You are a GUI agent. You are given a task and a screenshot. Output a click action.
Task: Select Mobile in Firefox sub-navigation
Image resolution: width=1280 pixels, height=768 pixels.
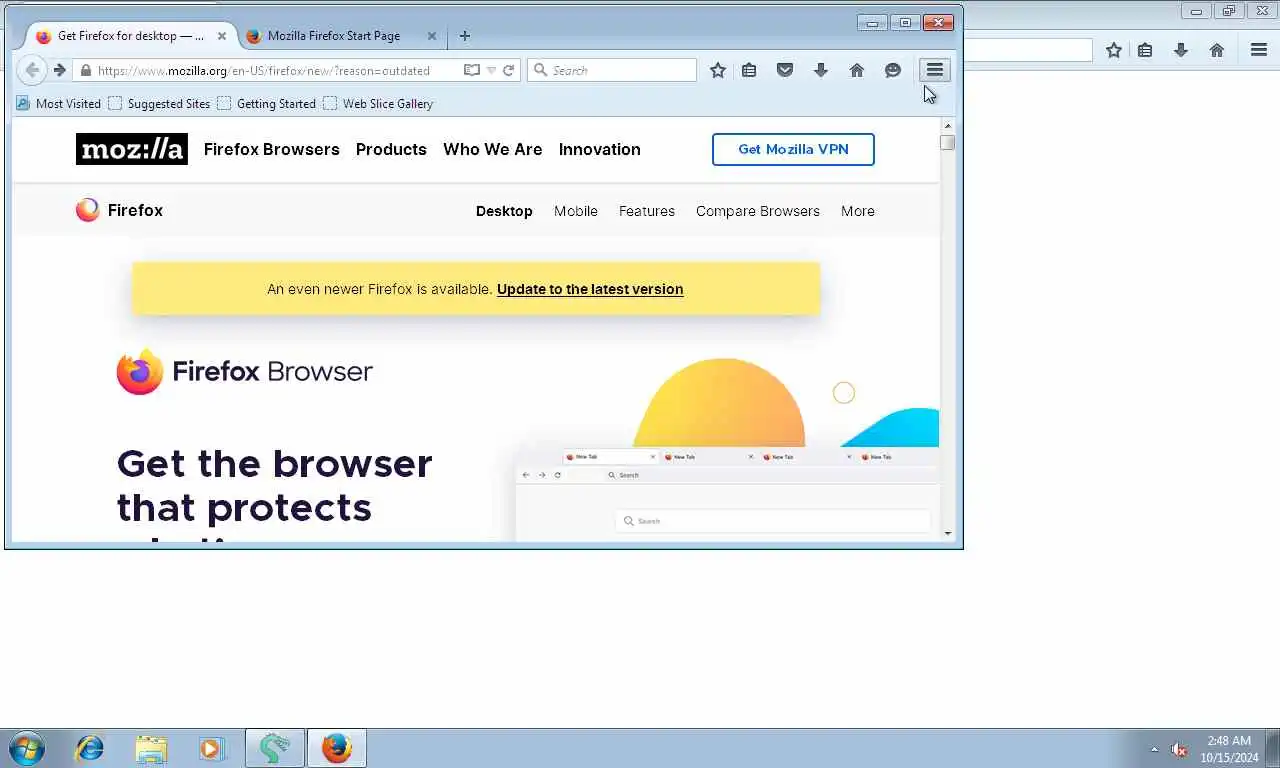576,211
